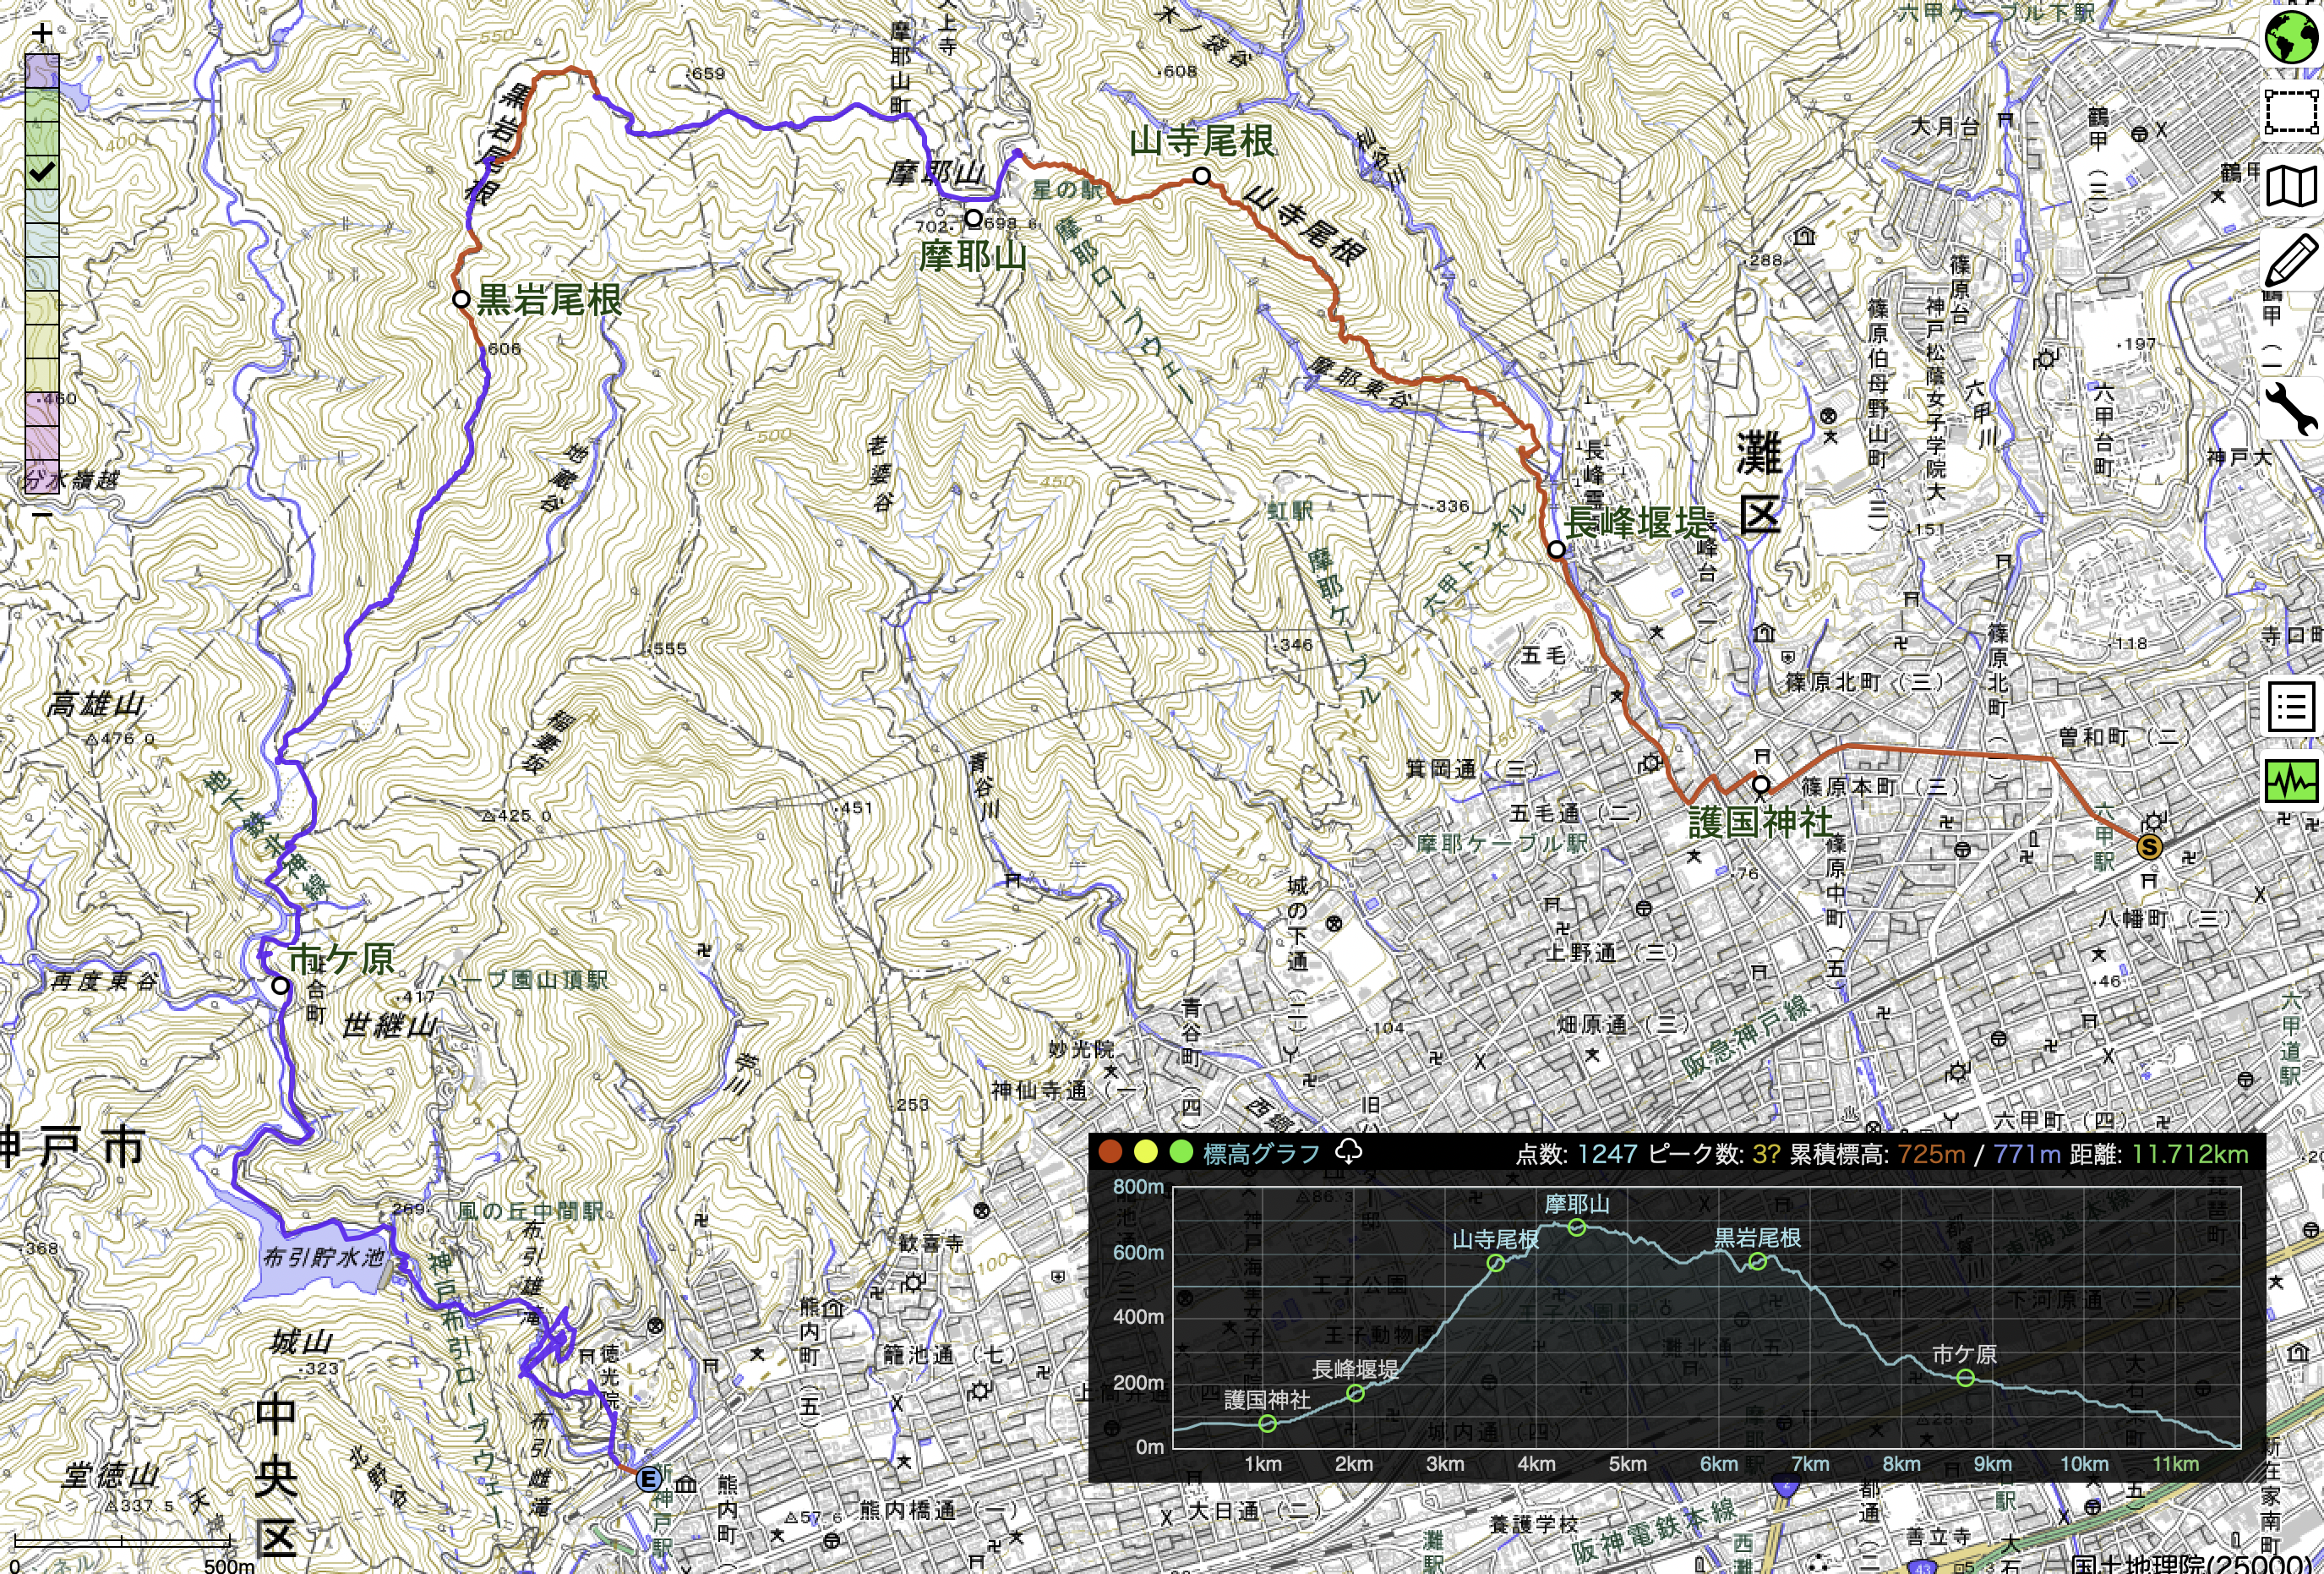Click the peak count value 3?
The width and height of the screenshot is (2324, 1574).
pyautogui.click(x=1766, y=1154)
